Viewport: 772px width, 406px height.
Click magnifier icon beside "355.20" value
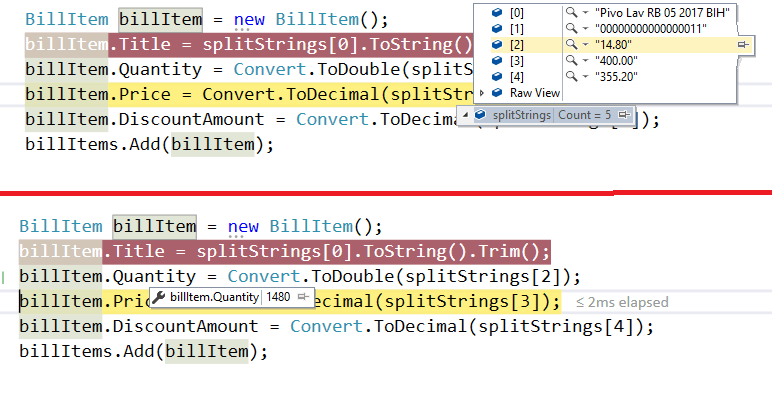point(570,77)
